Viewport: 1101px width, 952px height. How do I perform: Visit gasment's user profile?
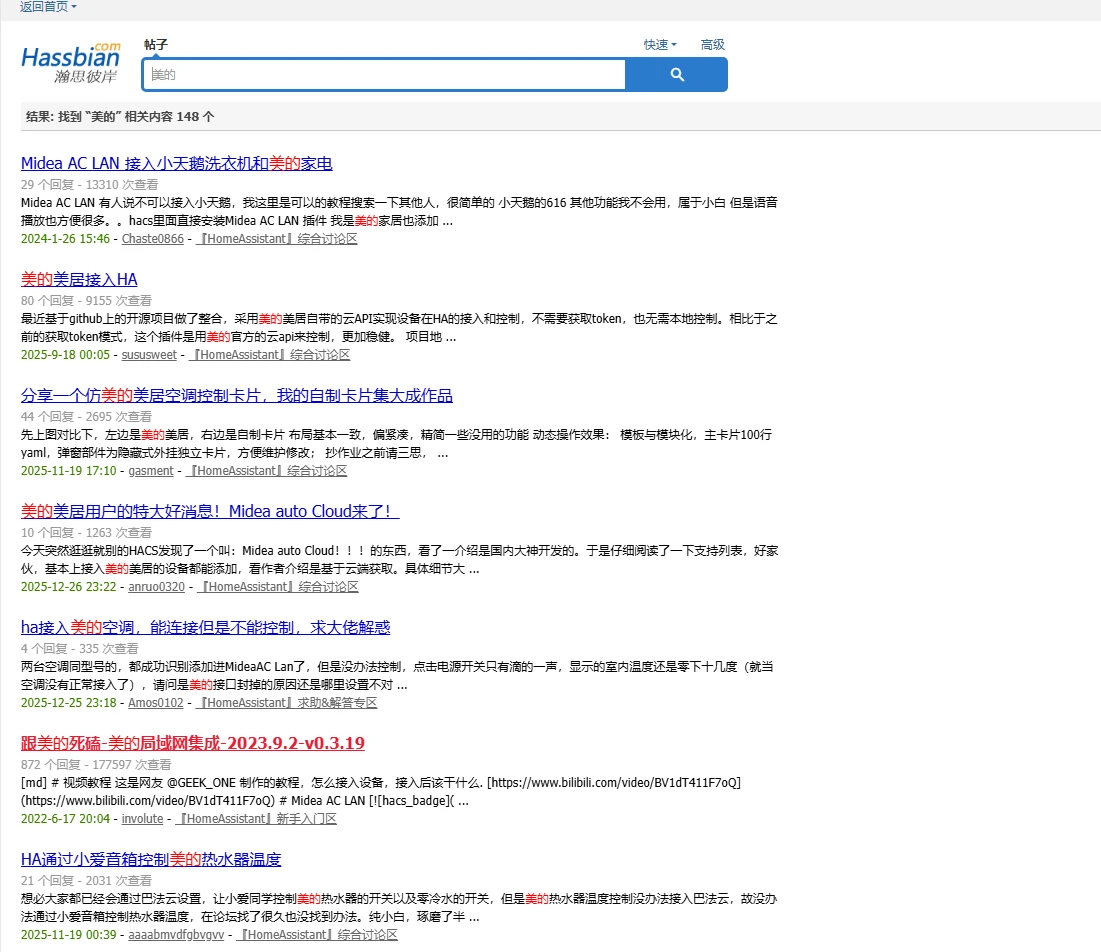point(151,471)
